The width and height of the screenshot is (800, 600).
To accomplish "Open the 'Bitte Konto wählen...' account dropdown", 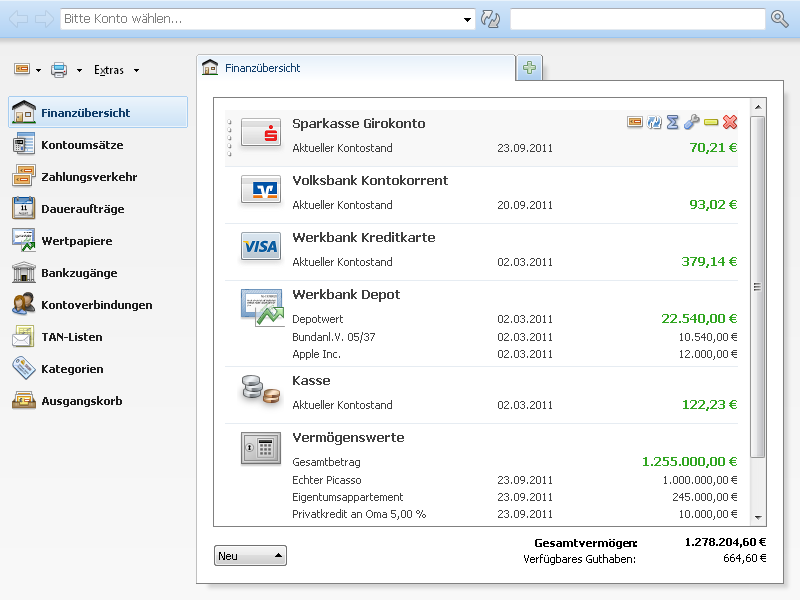I will coord(468,19).
